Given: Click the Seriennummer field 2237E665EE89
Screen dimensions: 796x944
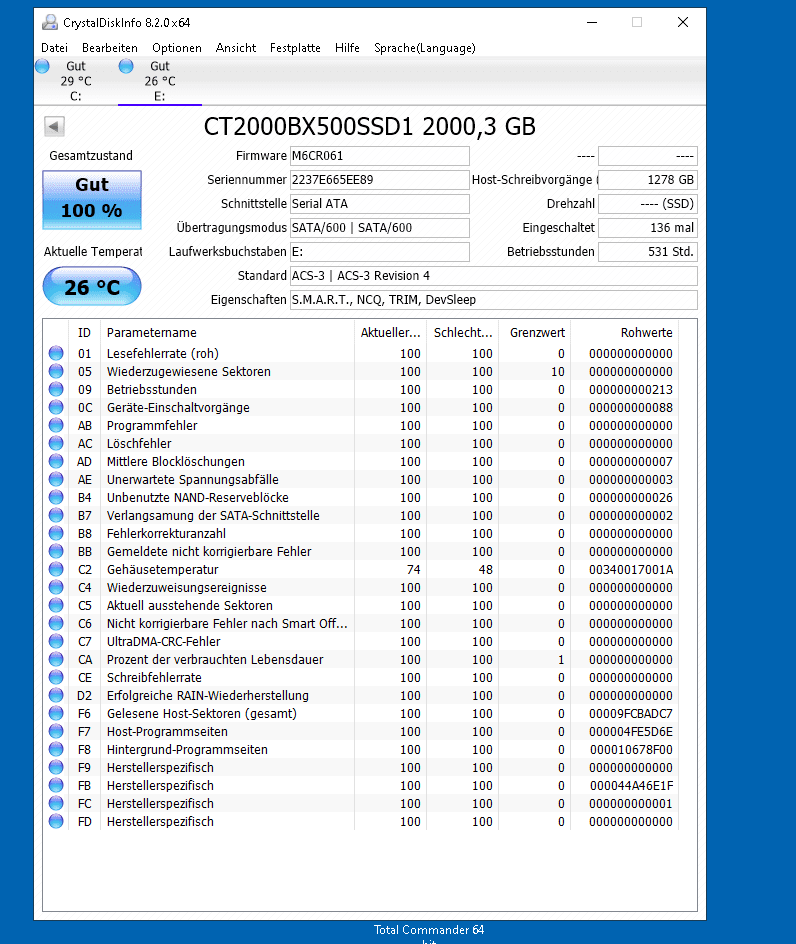Looking at the screenshot, I should pyautogui.click(x=379, y=180).
